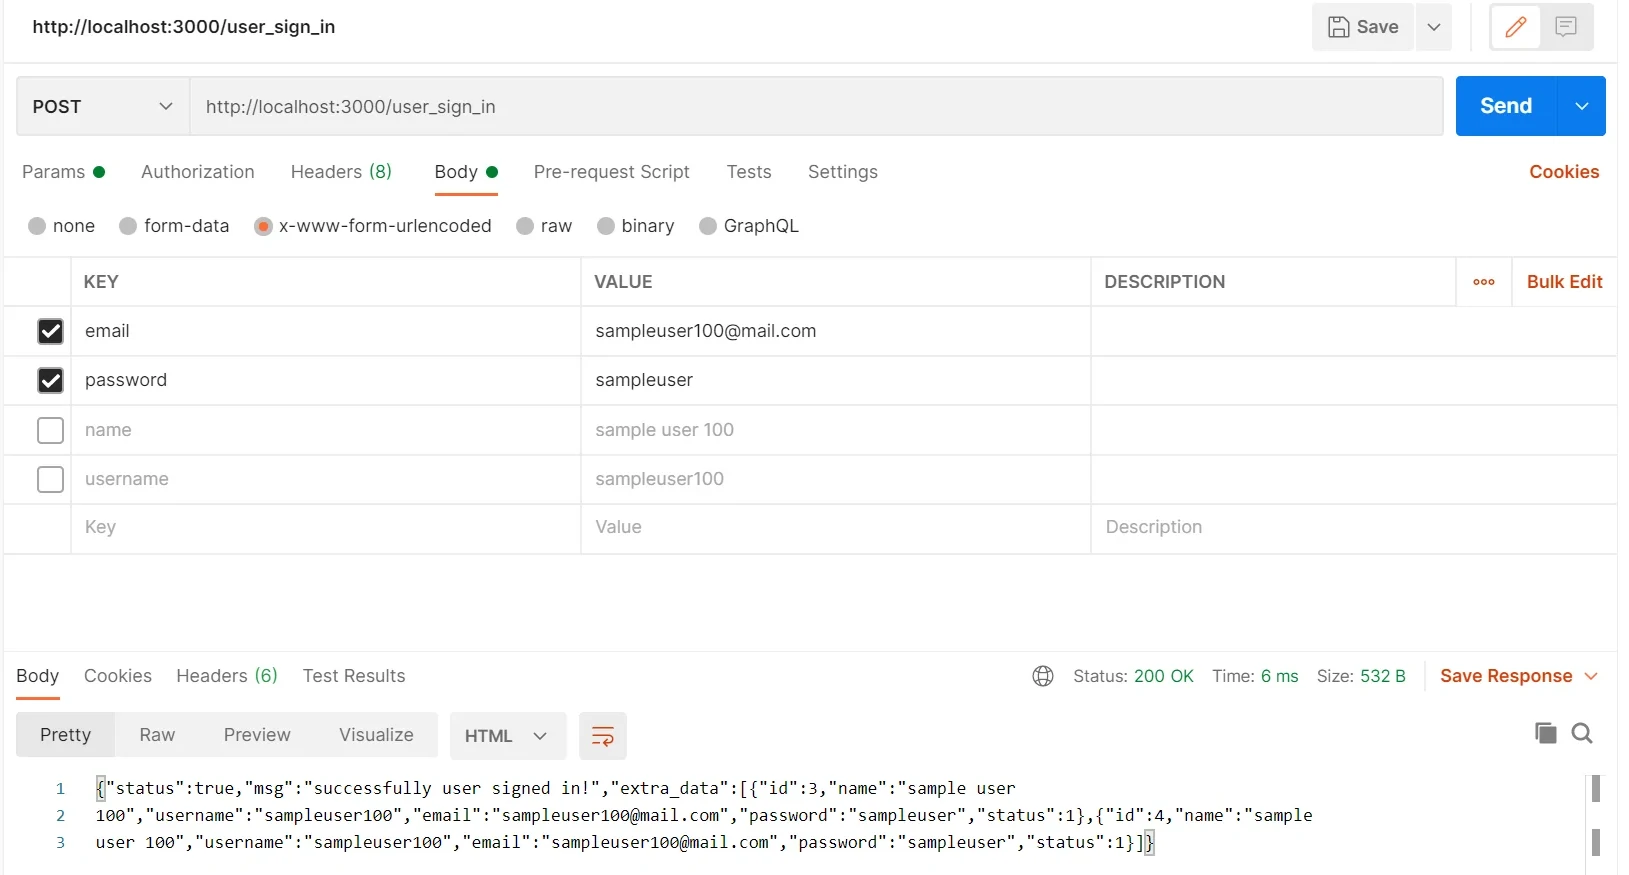Click the empty Key field
Image resolution: width=1629 pixels, height=875 pixels.
pos(326,528)
